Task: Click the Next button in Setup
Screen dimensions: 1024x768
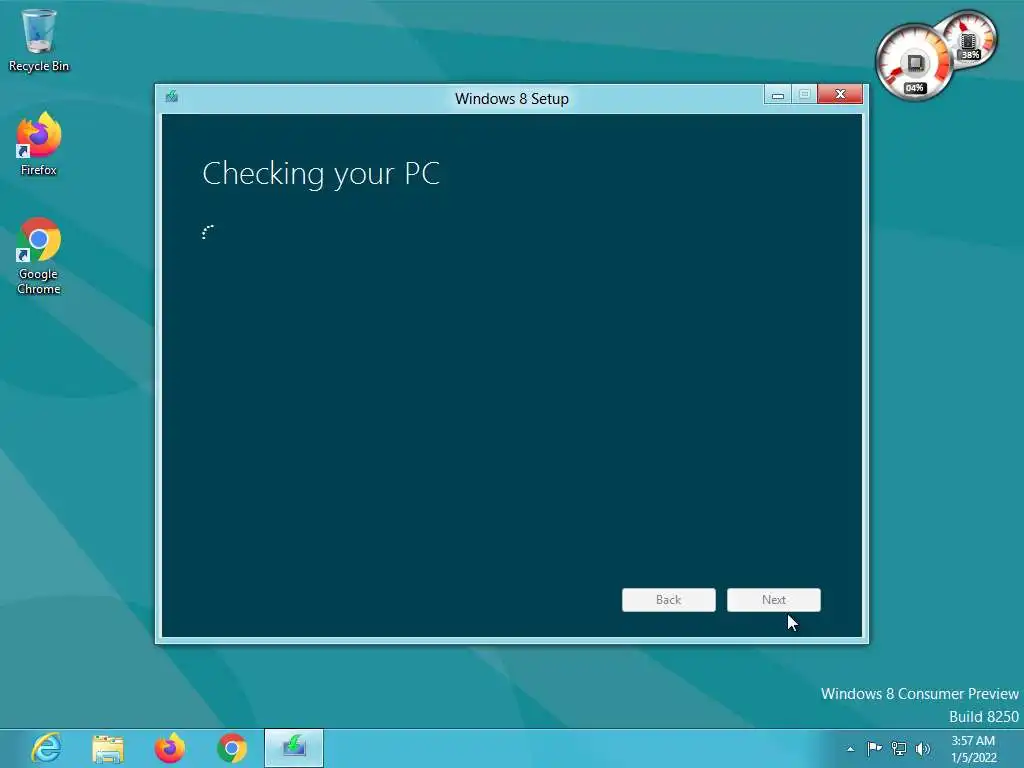Action: (774, 600)
